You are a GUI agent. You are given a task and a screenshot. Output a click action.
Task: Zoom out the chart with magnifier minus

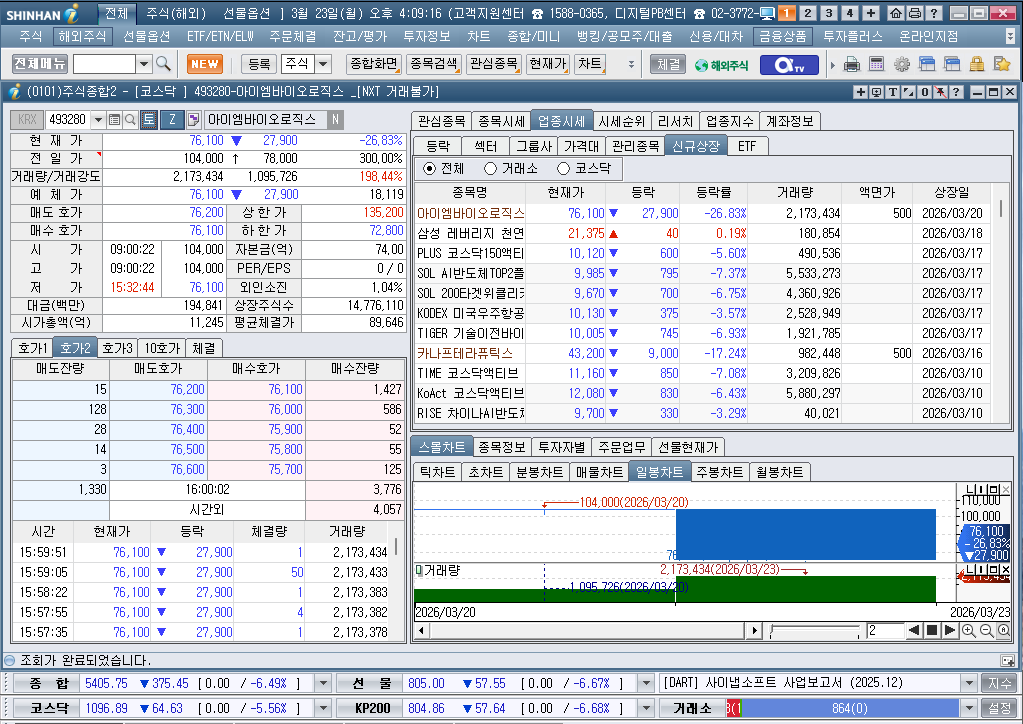[x=986, y=631]
